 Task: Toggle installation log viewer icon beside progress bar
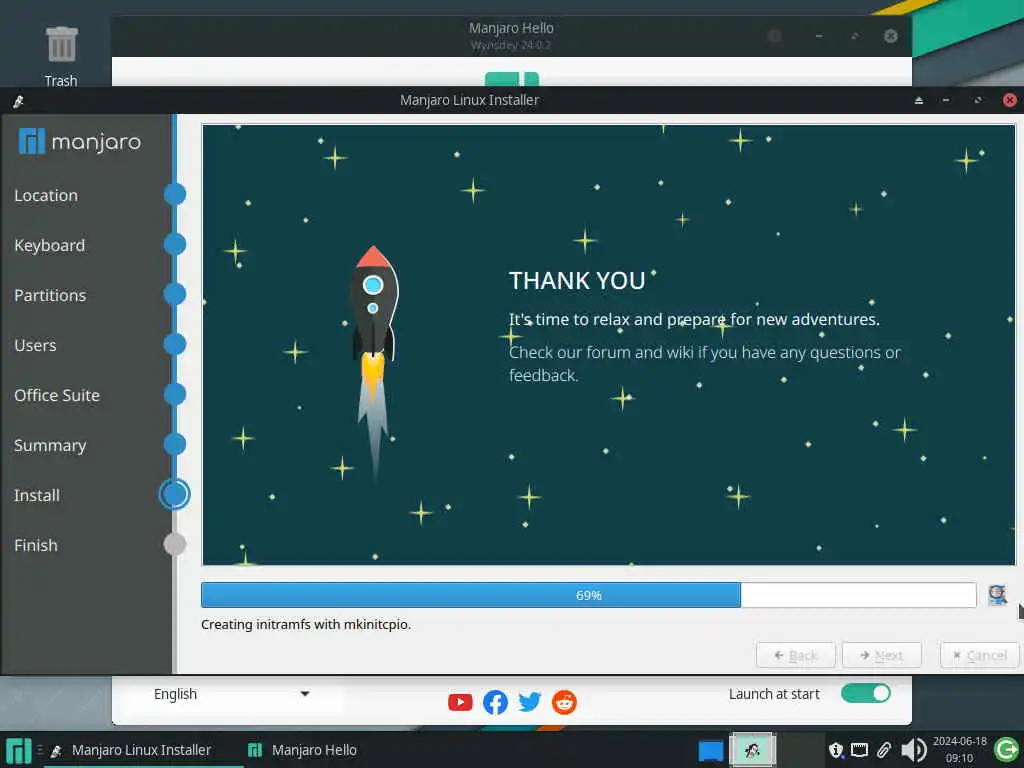tap(997, 595)
